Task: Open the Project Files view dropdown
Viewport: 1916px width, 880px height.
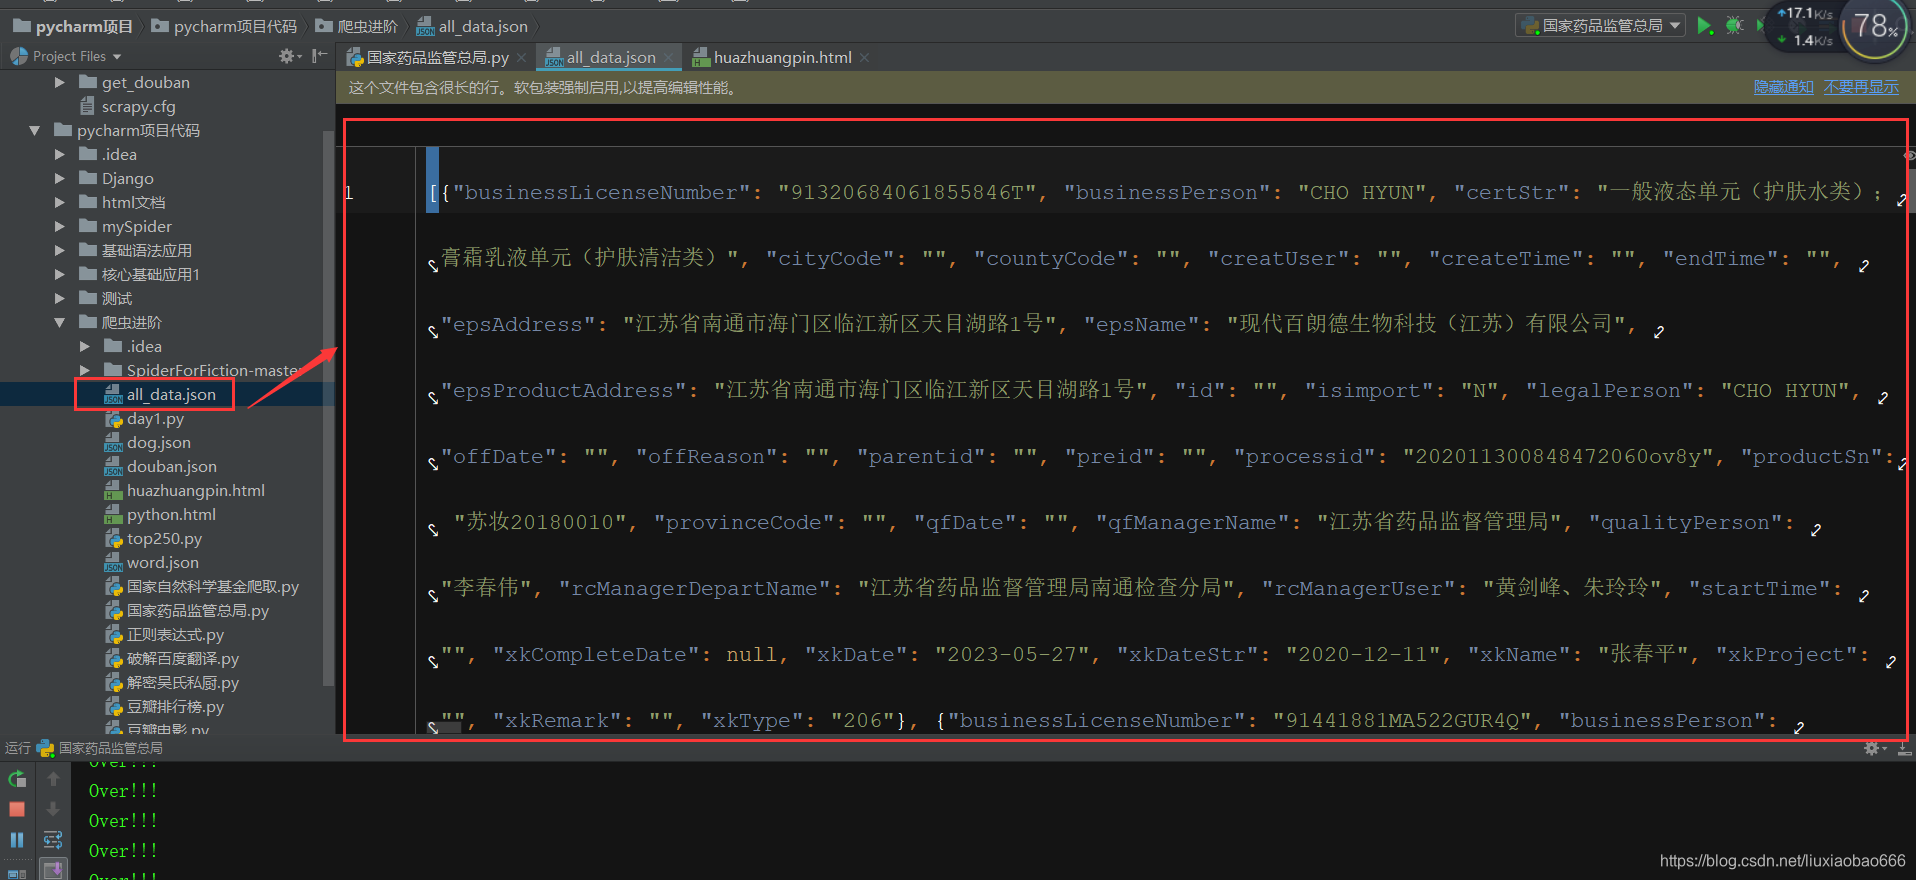Action: 67,56
